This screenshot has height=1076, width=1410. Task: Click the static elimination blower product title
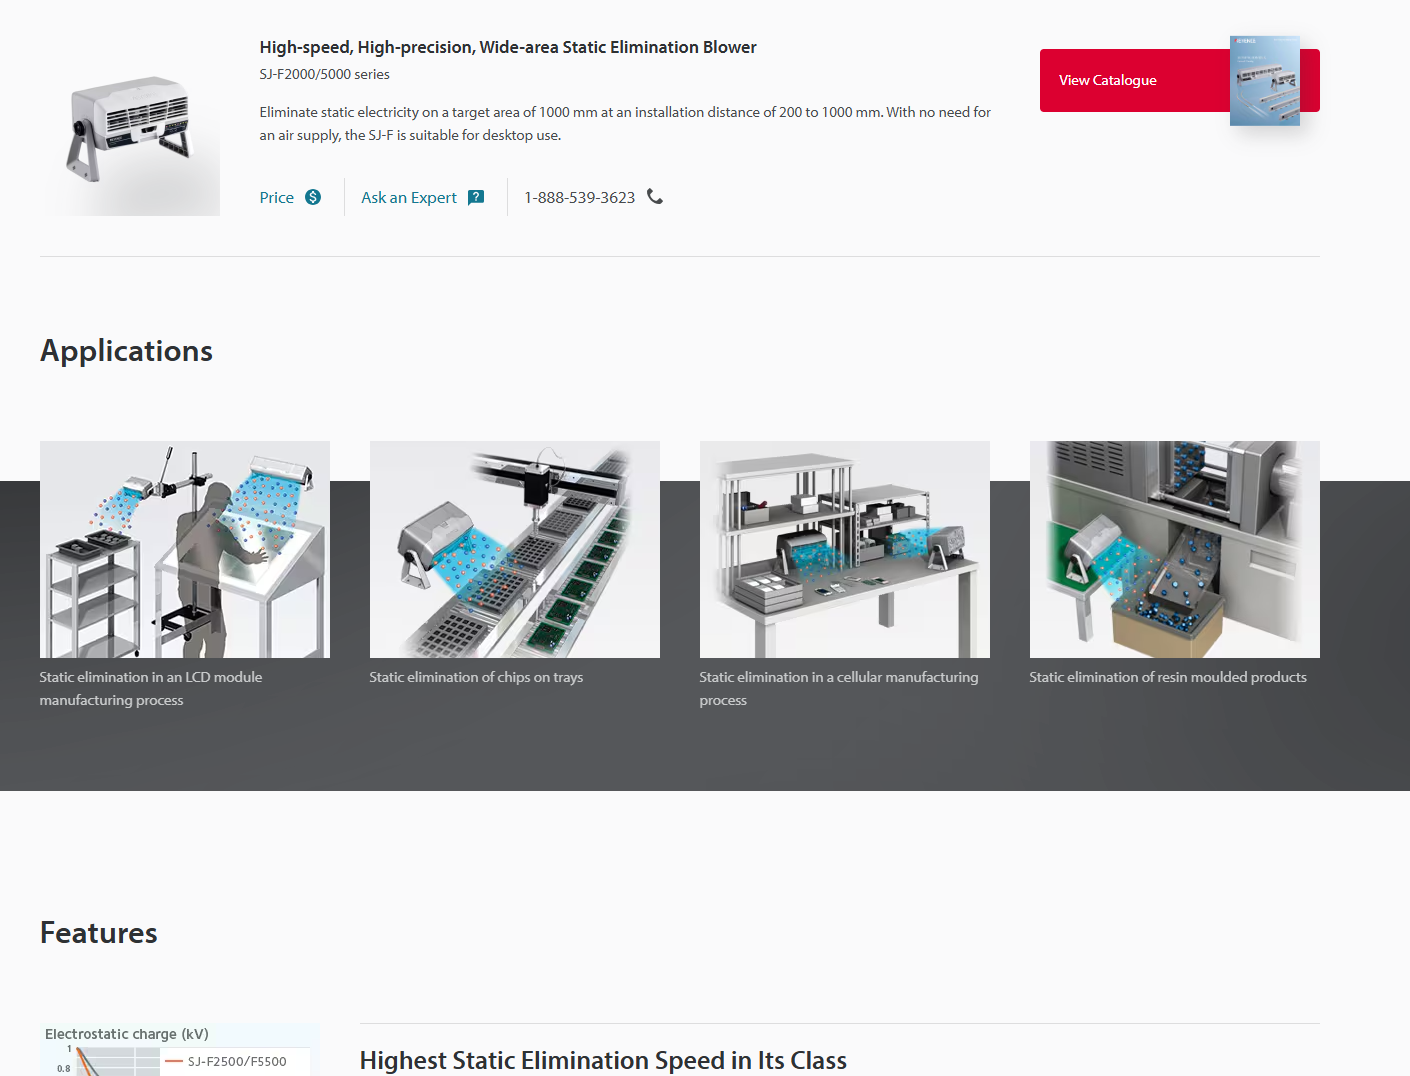(507, 47)
